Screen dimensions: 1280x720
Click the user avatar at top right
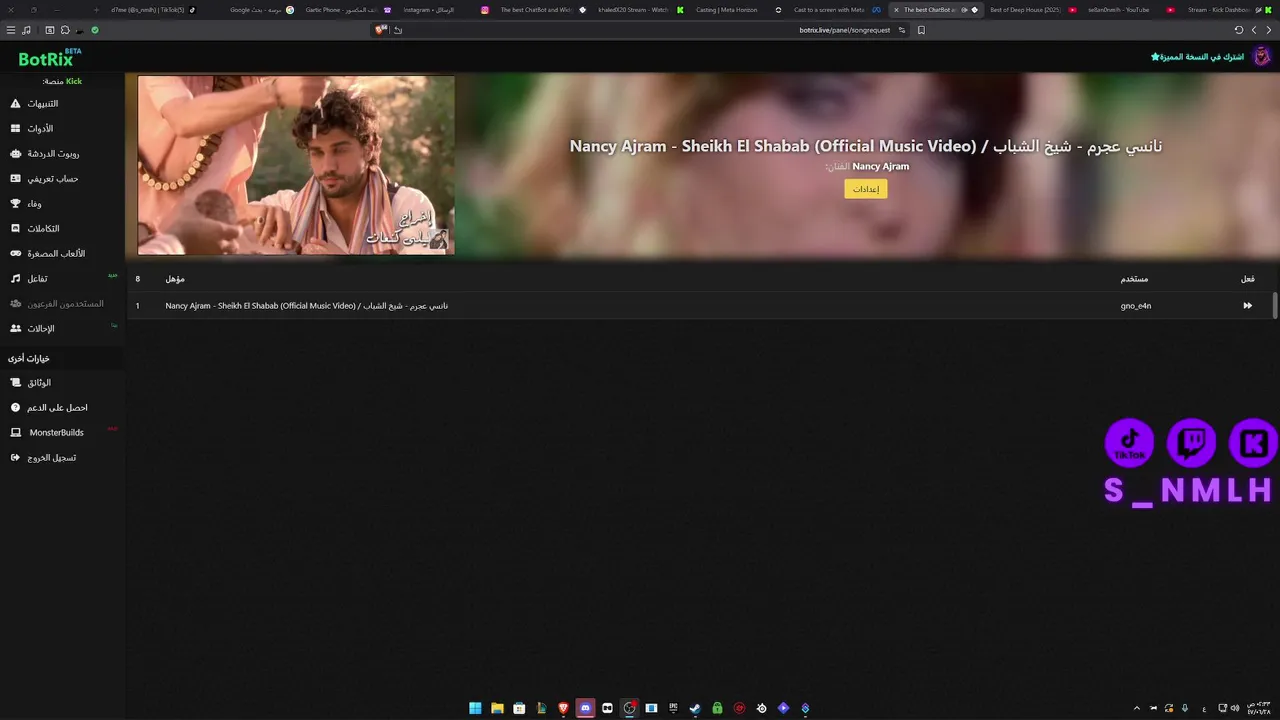coord(1262,57)
